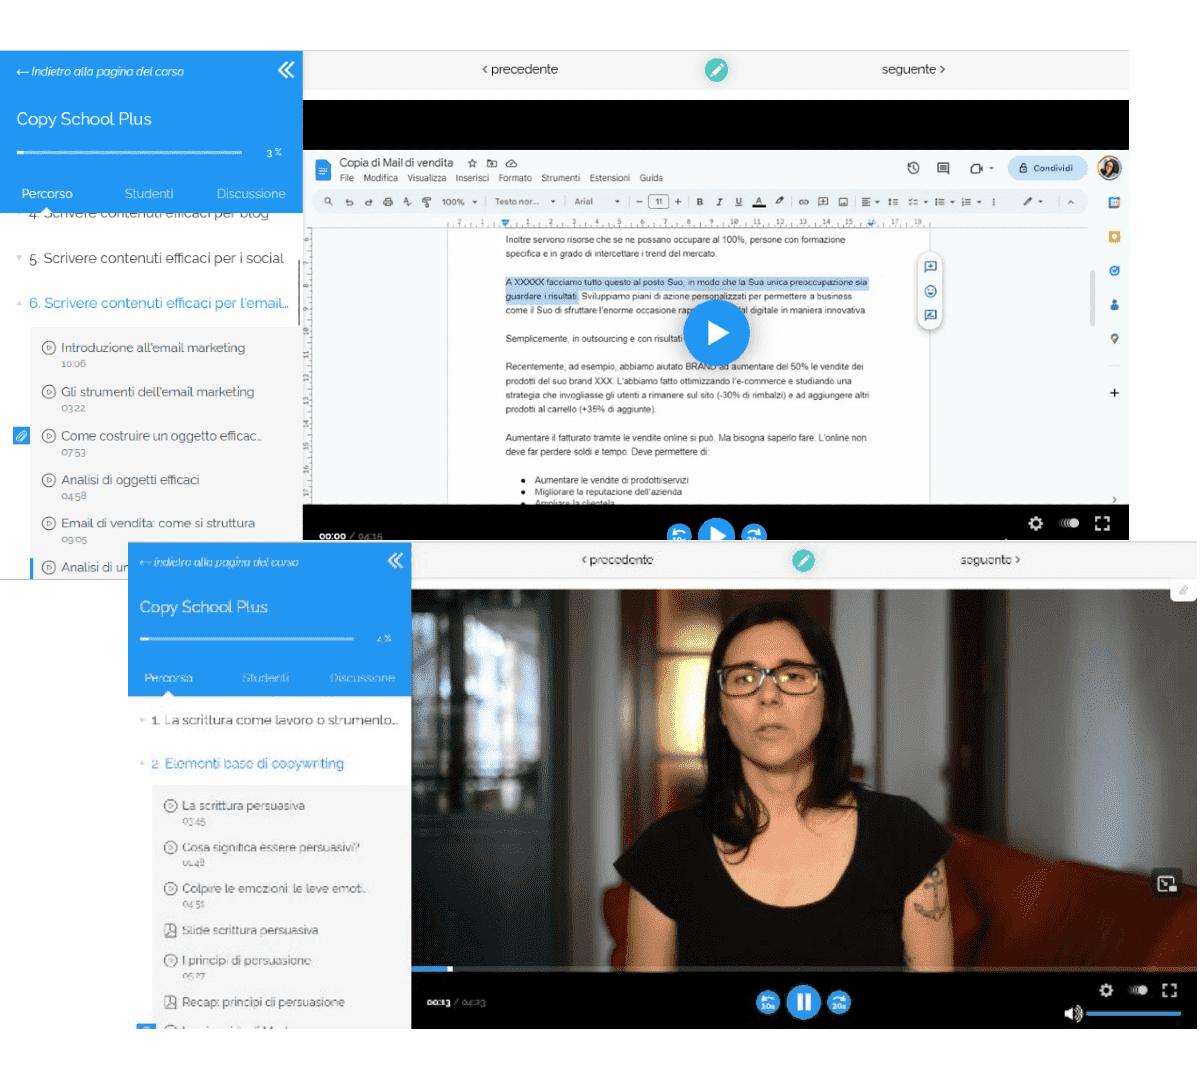Open the video call dropdown in Docs header
The image size is (1200, 1080).
click(x=981, y=168)
